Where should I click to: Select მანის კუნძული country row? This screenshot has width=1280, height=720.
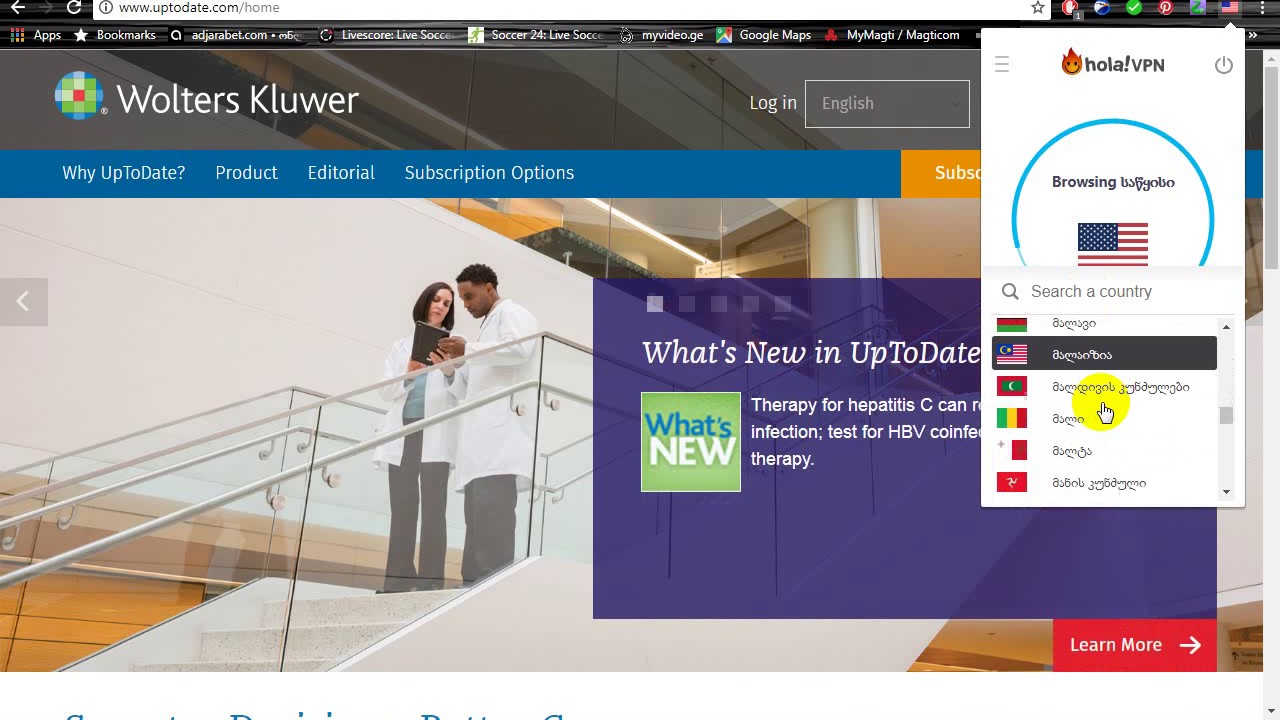pyautogui.click(x=1104, y=483)
